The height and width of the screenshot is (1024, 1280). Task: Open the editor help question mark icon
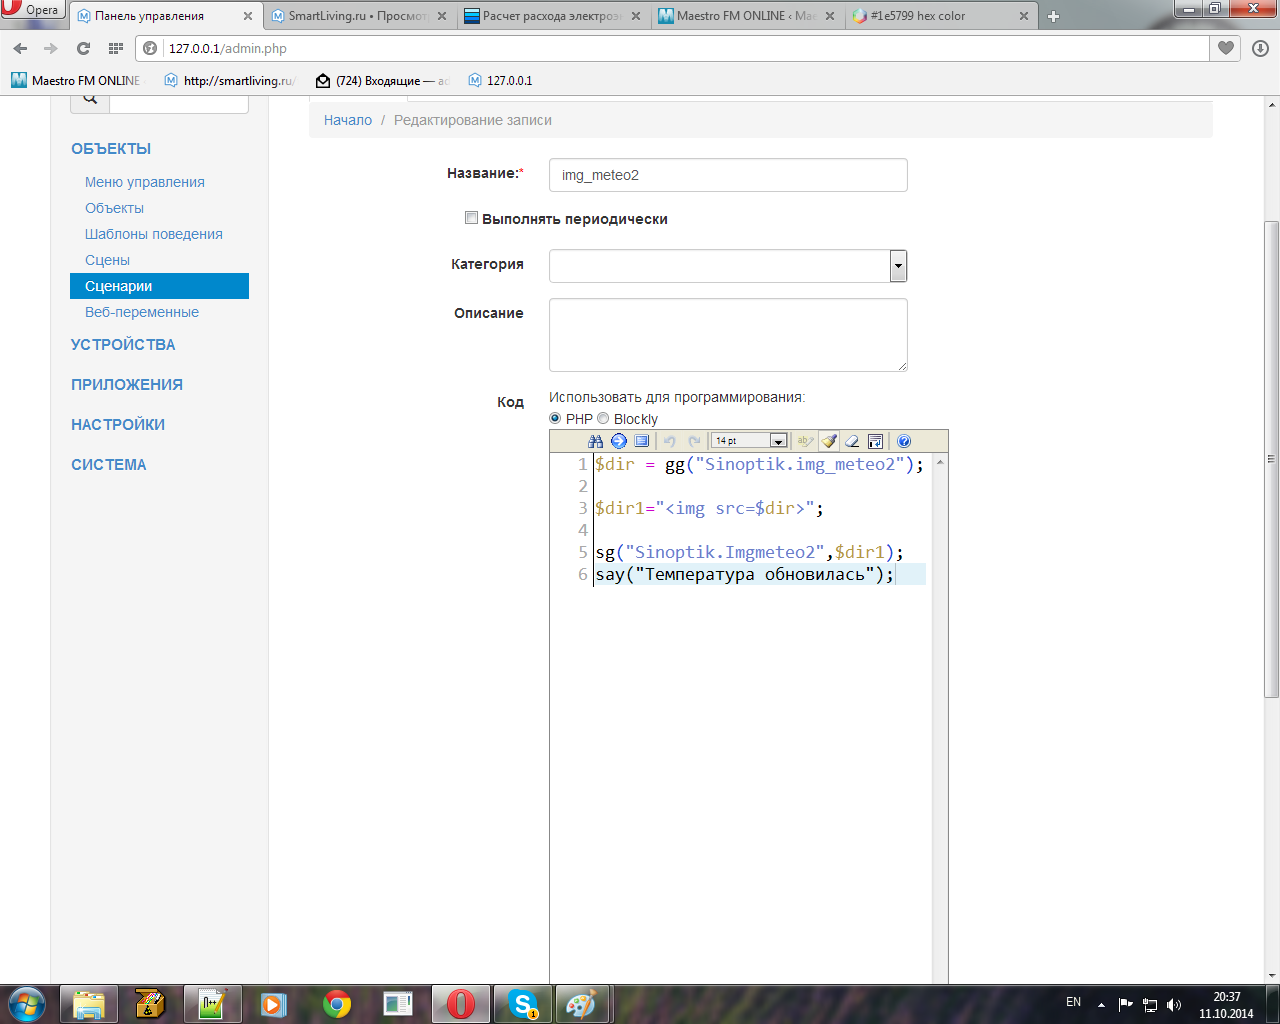(x=904, y=441)
